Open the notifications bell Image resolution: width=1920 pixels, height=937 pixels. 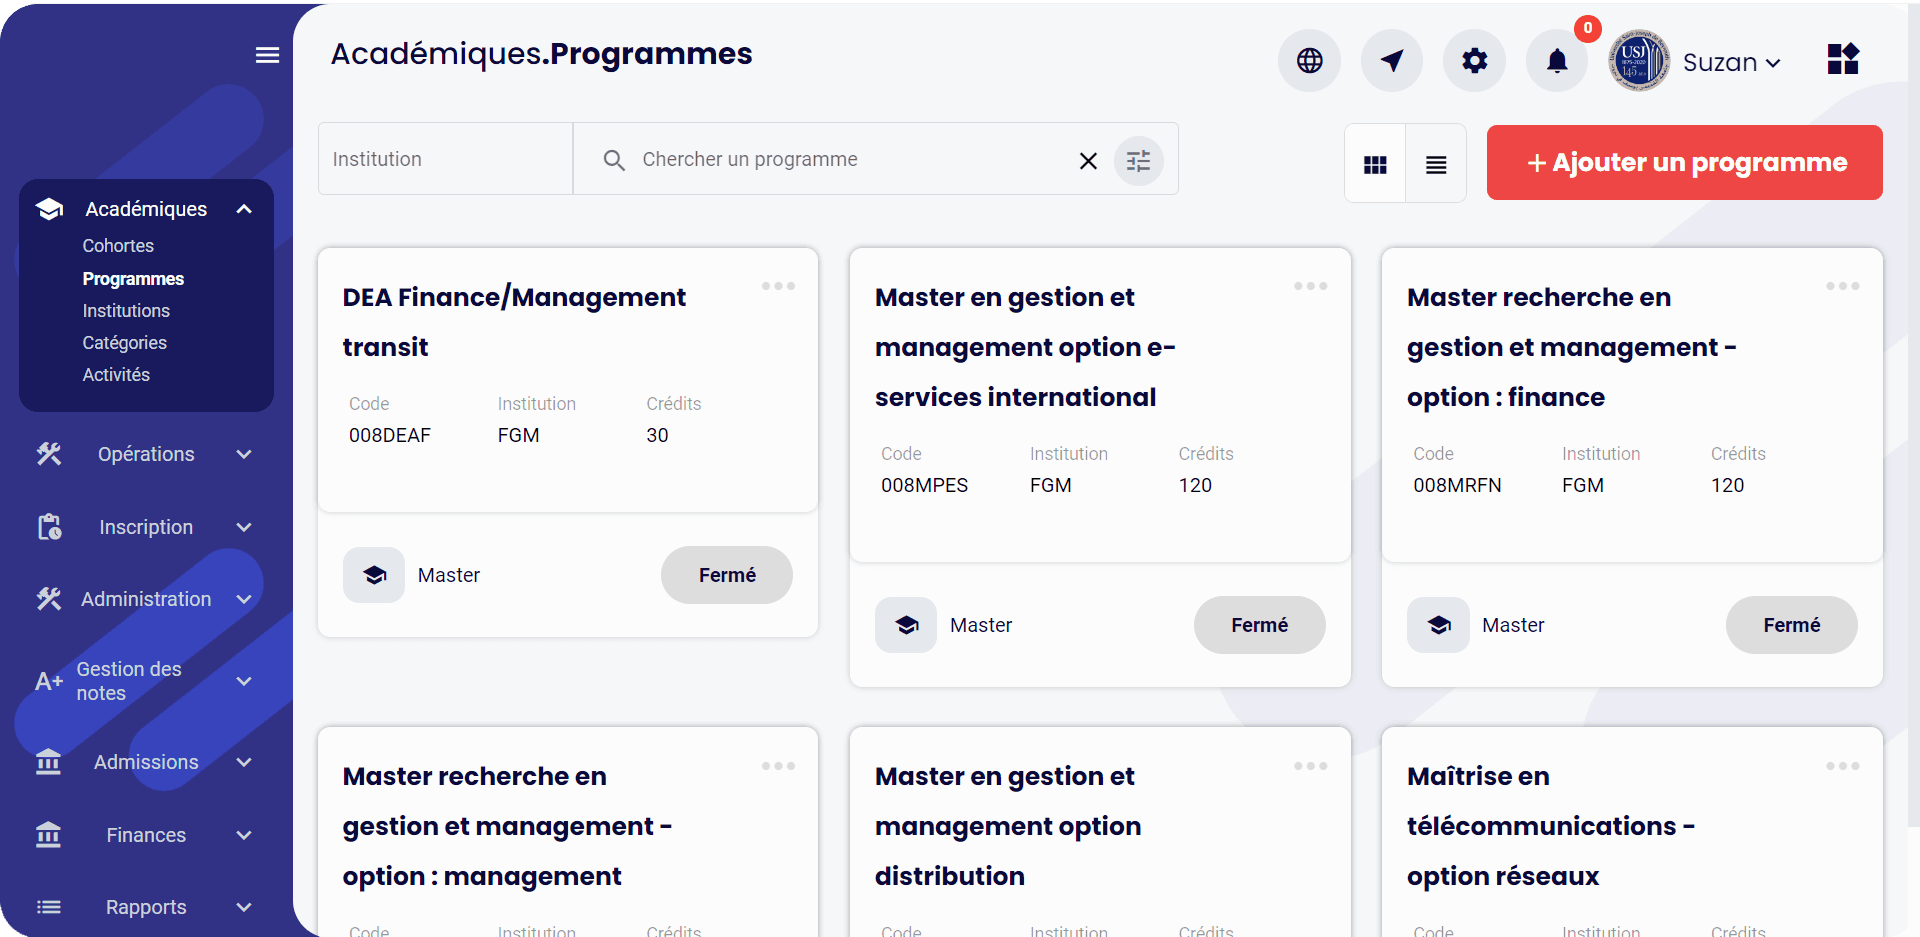click(x=1557, y=61)
